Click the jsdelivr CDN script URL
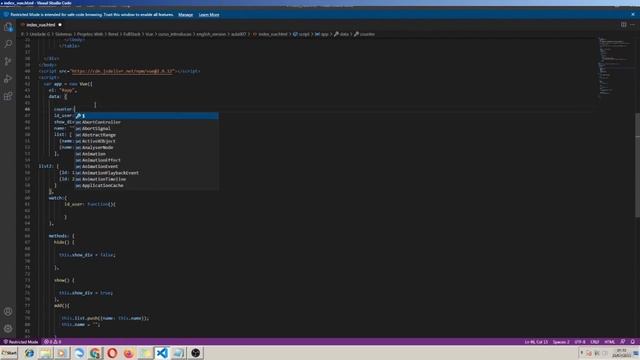The image size is (640, 360). [x=122, y=71]
